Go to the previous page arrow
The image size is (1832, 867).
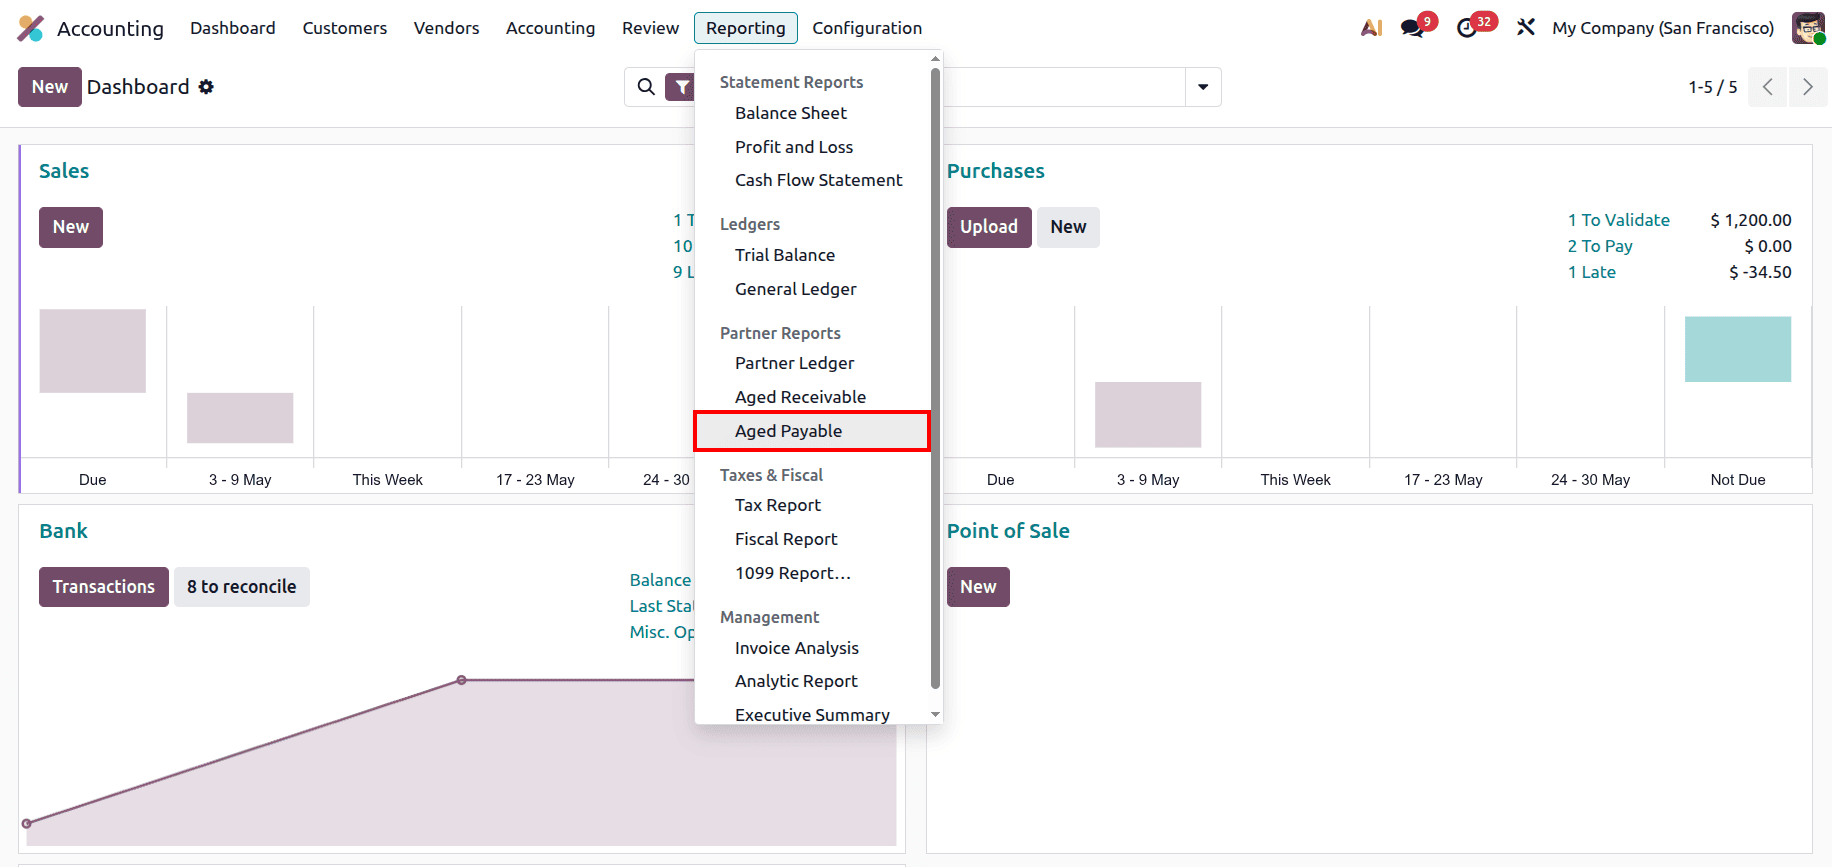pyautogui.click(x=1767, y=87)
